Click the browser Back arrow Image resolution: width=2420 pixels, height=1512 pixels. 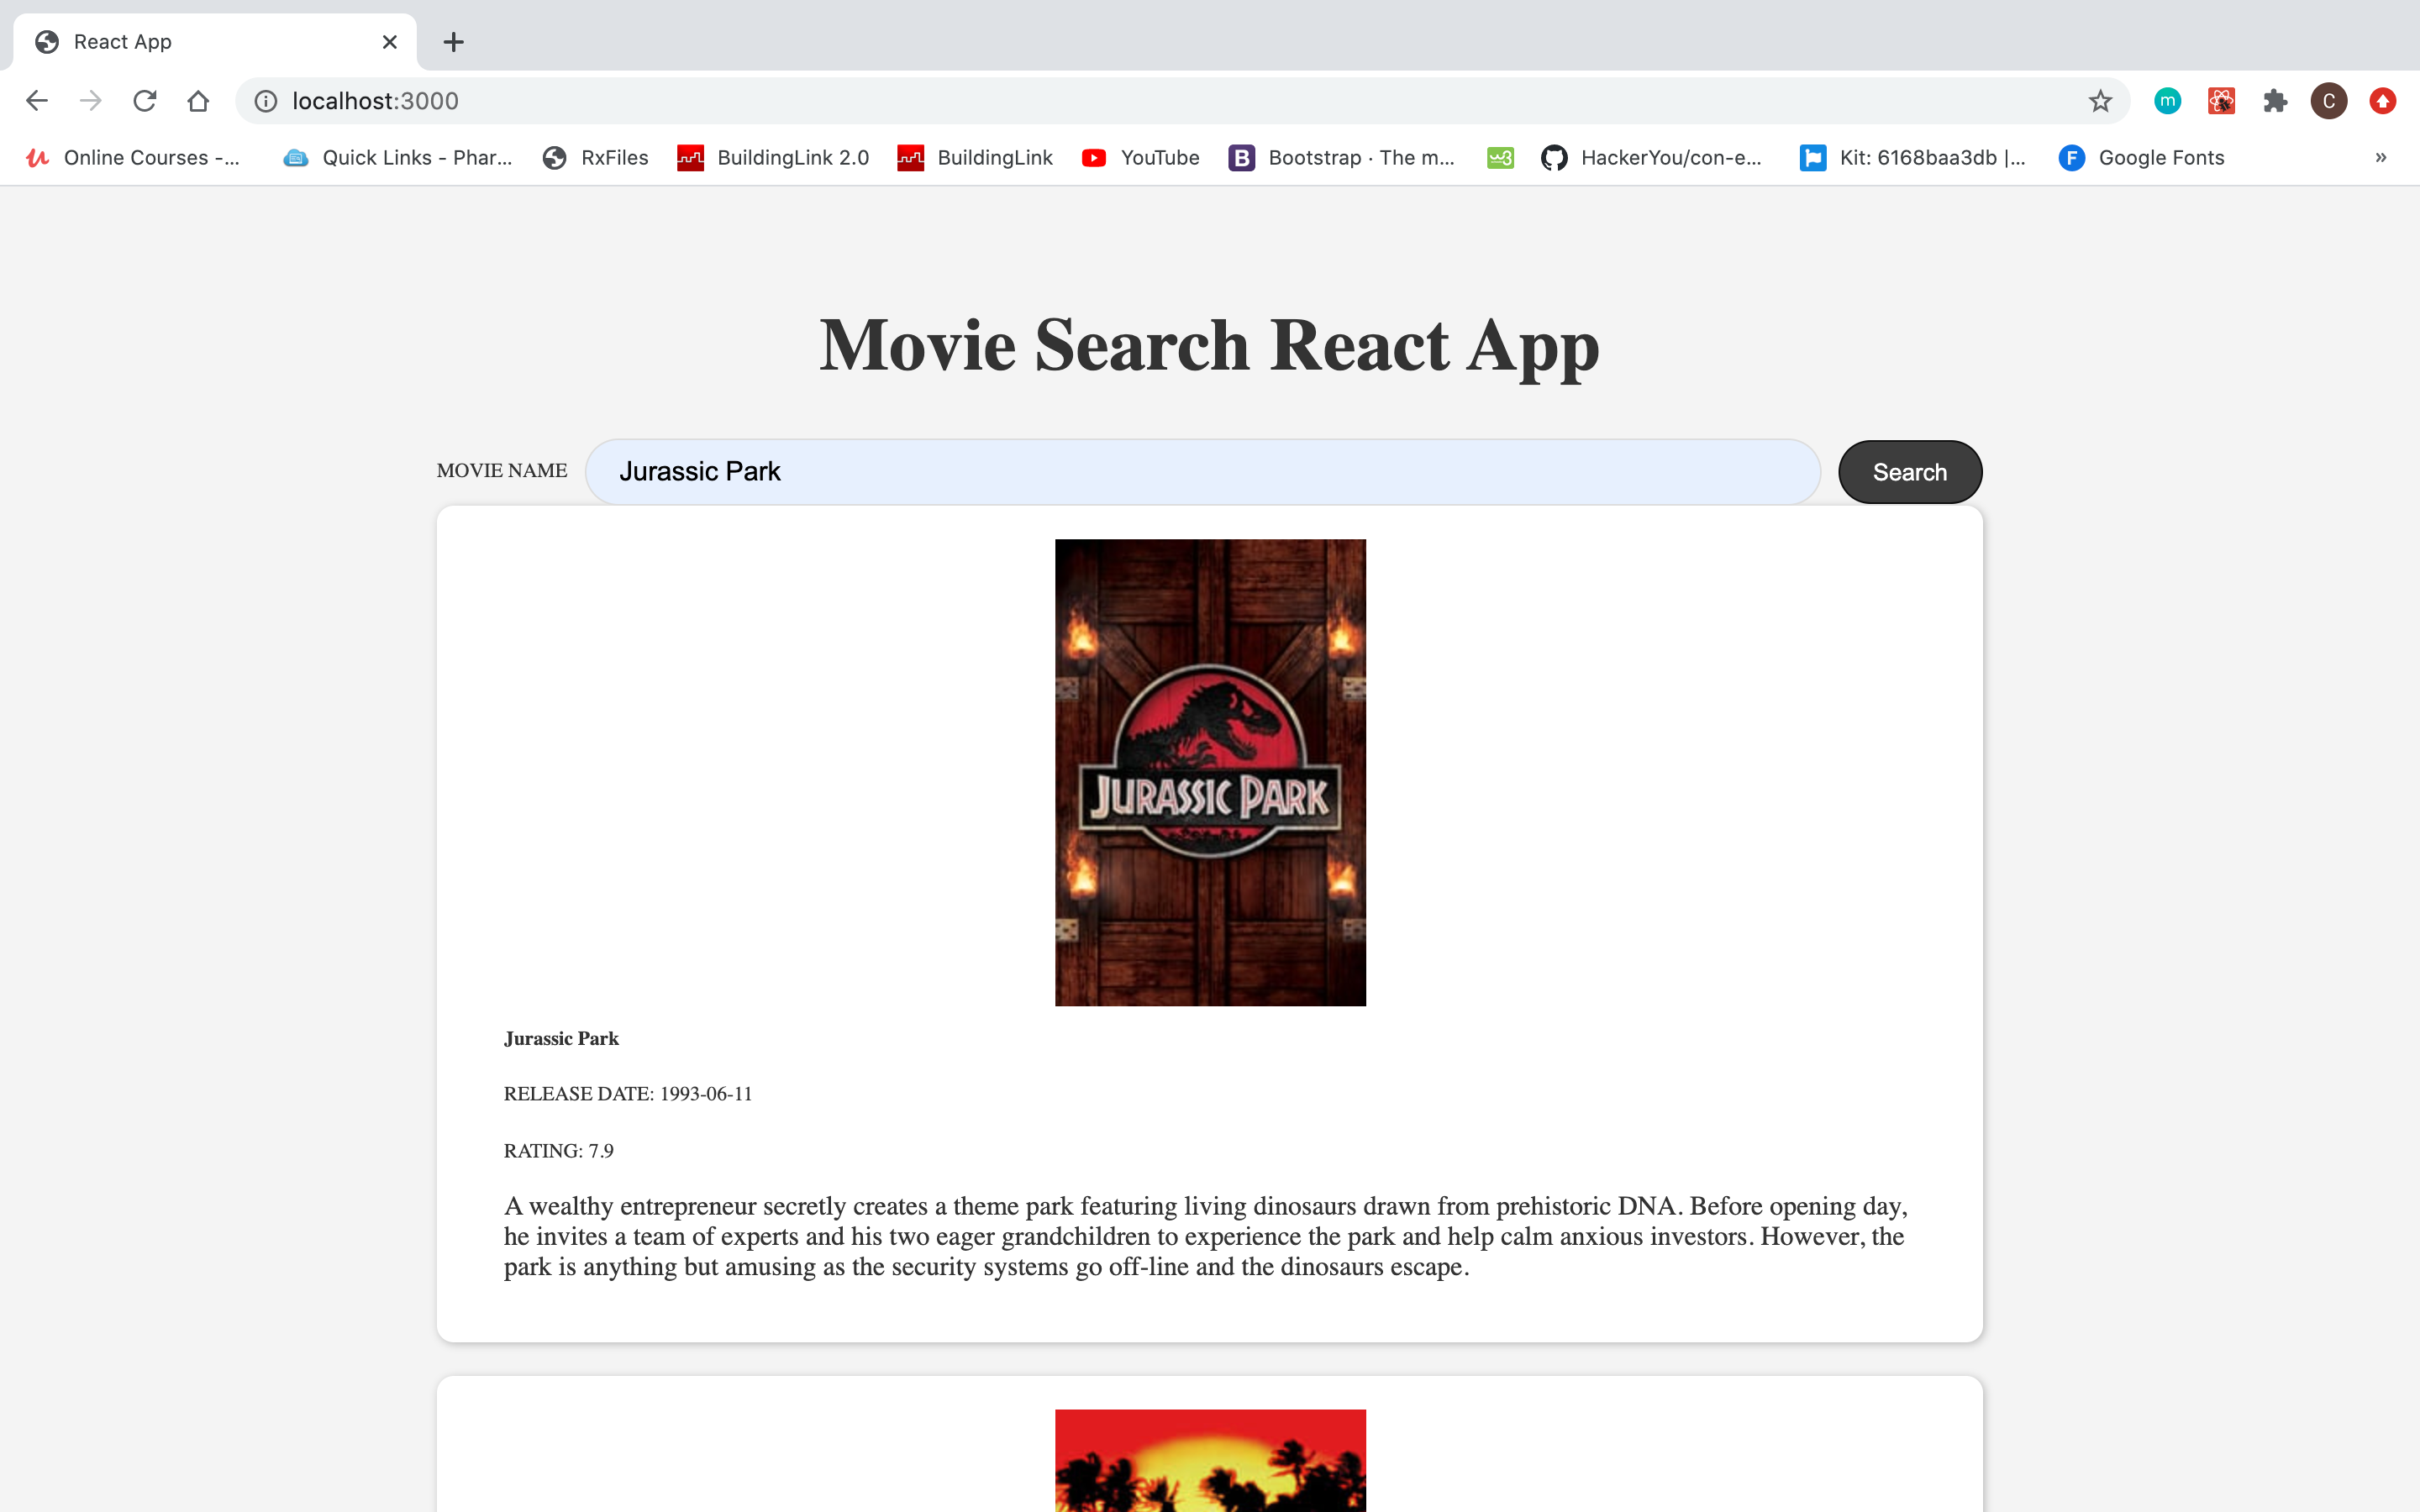click(x=37, y=101)
